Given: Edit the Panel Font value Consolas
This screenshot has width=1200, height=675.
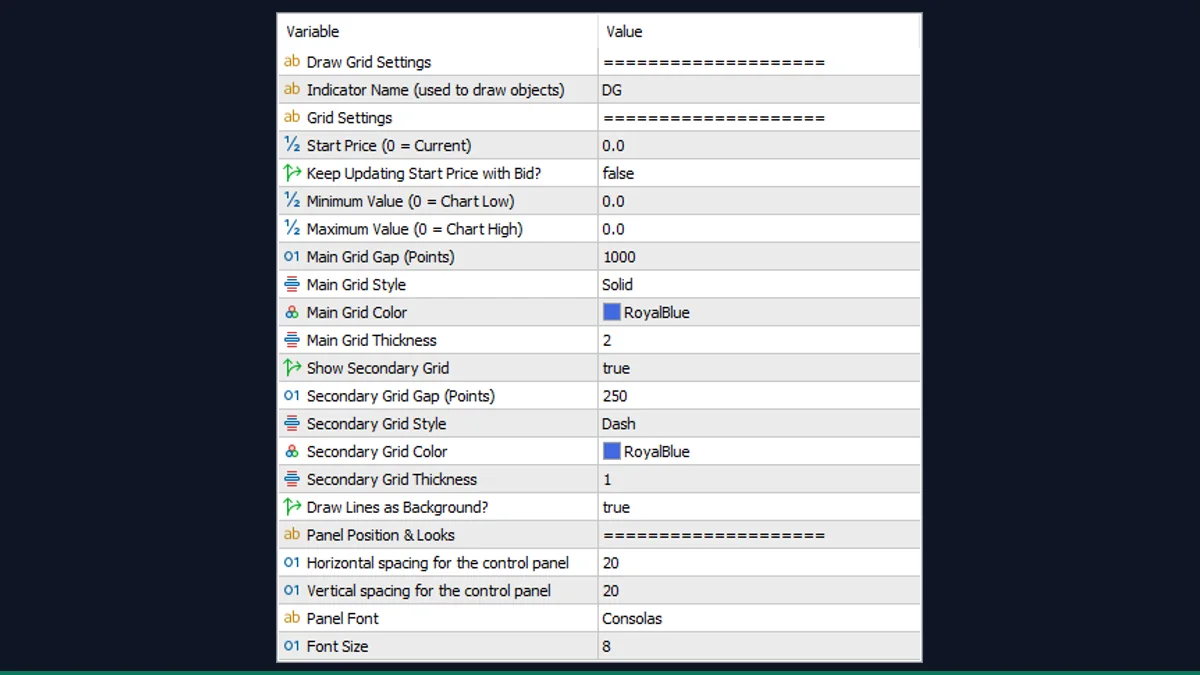Looking at the screenshot, I should (759, 618).
